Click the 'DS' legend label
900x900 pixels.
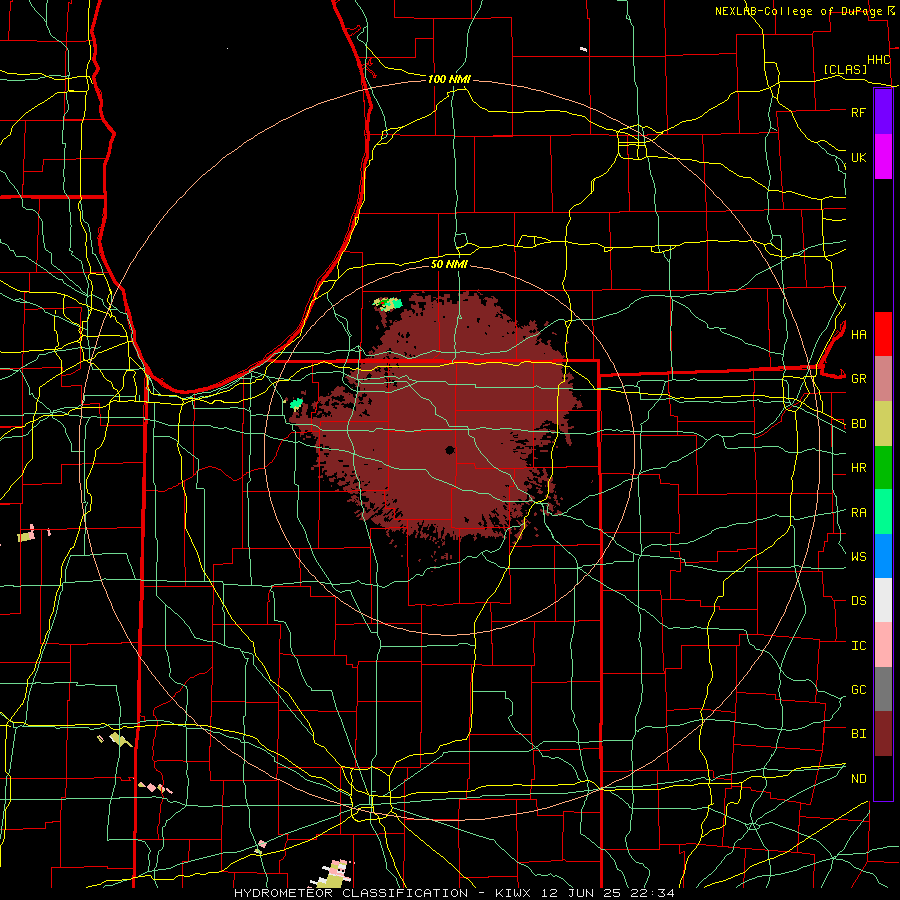(x=858, y=601)
